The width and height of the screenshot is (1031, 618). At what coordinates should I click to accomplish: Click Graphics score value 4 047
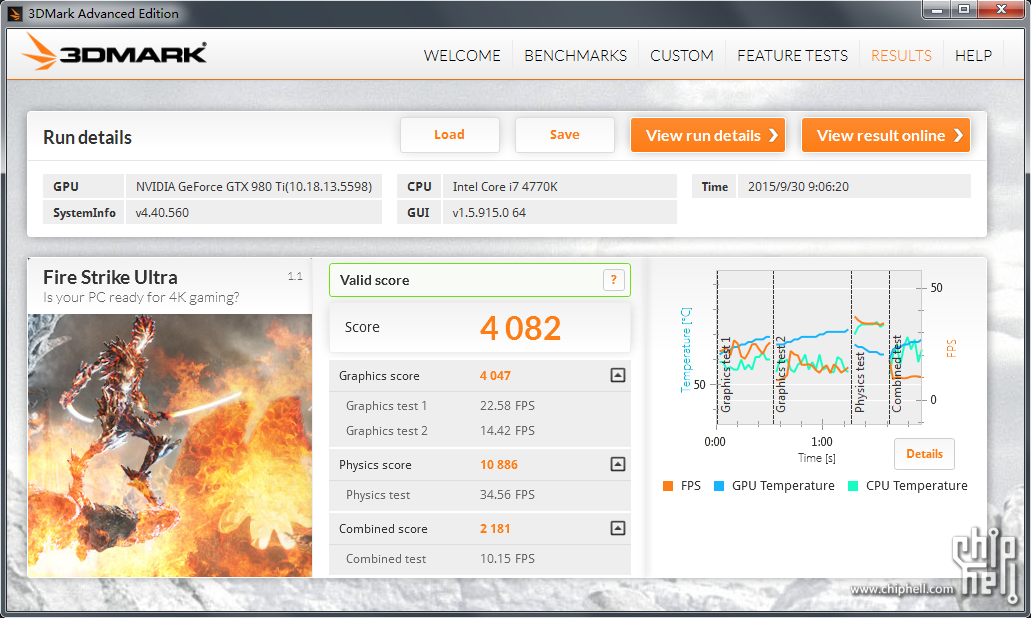pos(495,375)
